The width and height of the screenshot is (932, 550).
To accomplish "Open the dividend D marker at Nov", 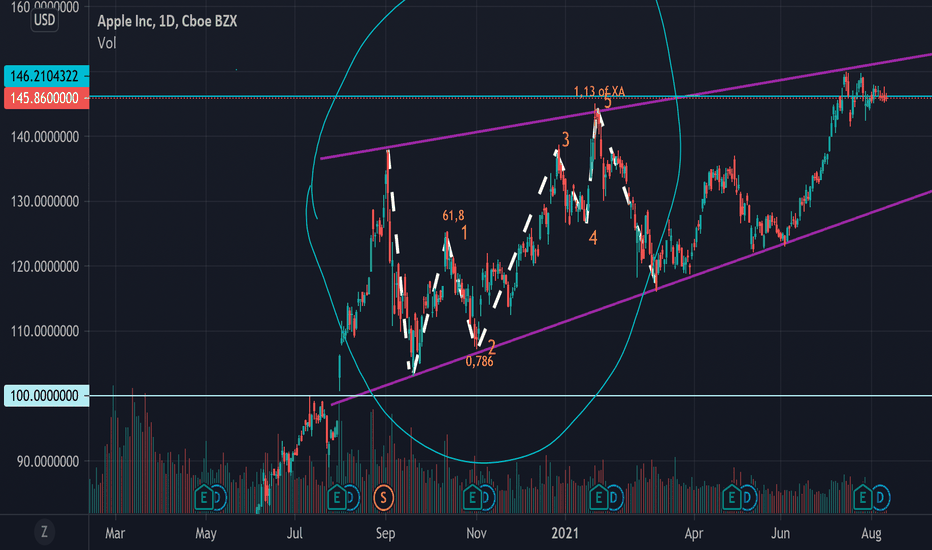I will click(486, 497).
